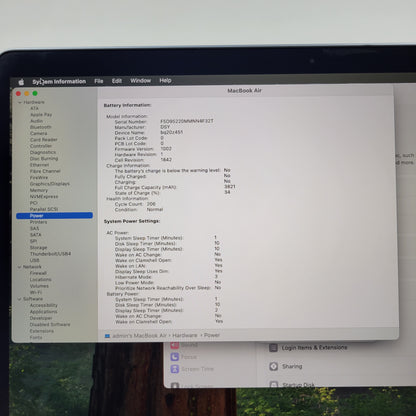
Task: Collapse the Software section in sidebar
Action: click(x=19, y=299)
